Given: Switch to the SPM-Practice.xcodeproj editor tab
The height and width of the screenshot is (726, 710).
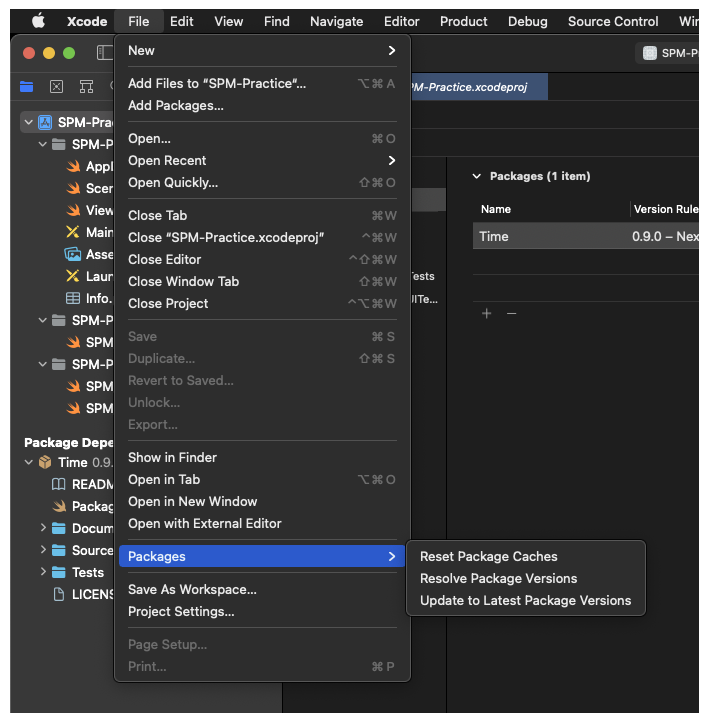Looking at the screenshot, I should 478,87.
